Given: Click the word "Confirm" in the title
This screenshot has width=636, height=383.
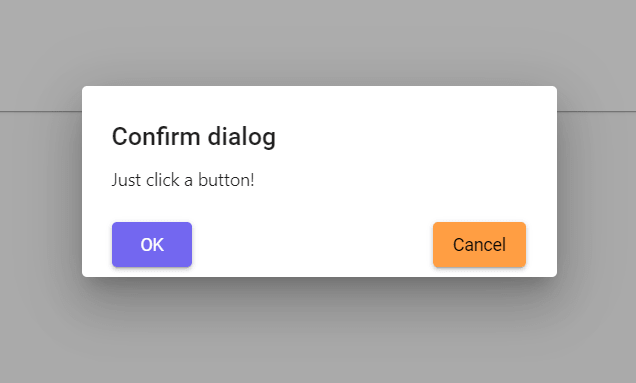Looking at the screenshot, I should (156, 136).
